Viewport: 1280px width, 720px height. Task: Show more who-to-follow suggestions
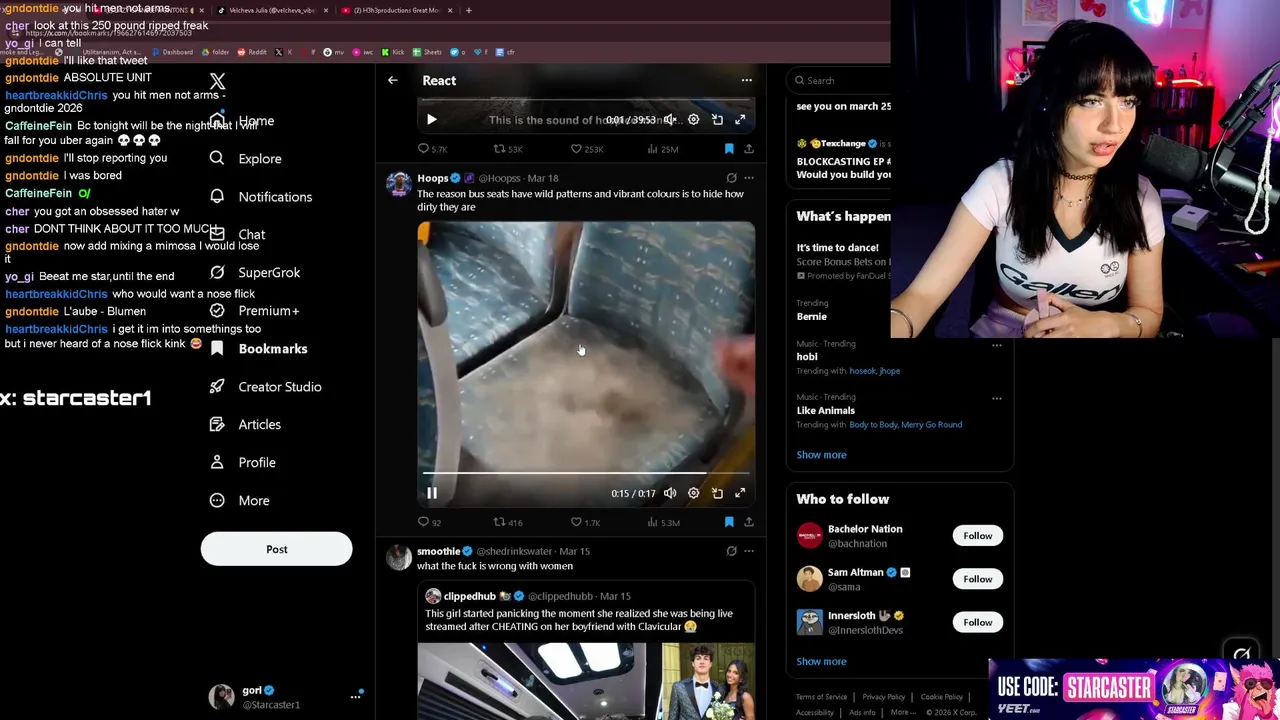(821, 661)
